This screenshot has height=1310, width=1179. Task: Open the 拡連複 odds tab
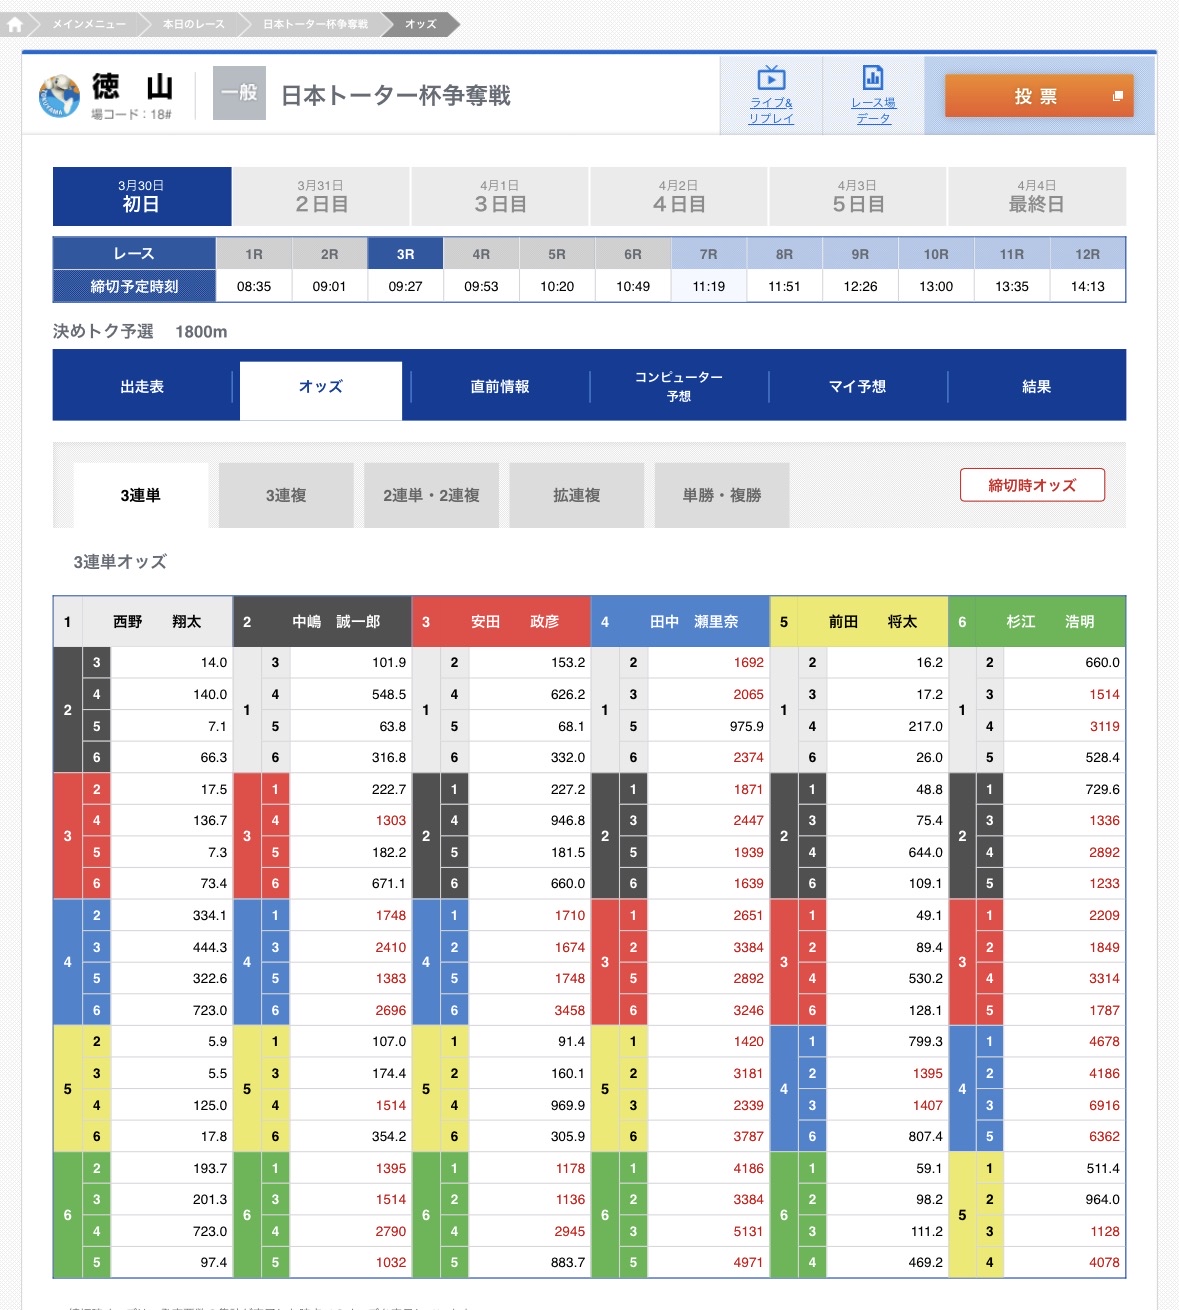pyautogui.click(x=576, y=494)
